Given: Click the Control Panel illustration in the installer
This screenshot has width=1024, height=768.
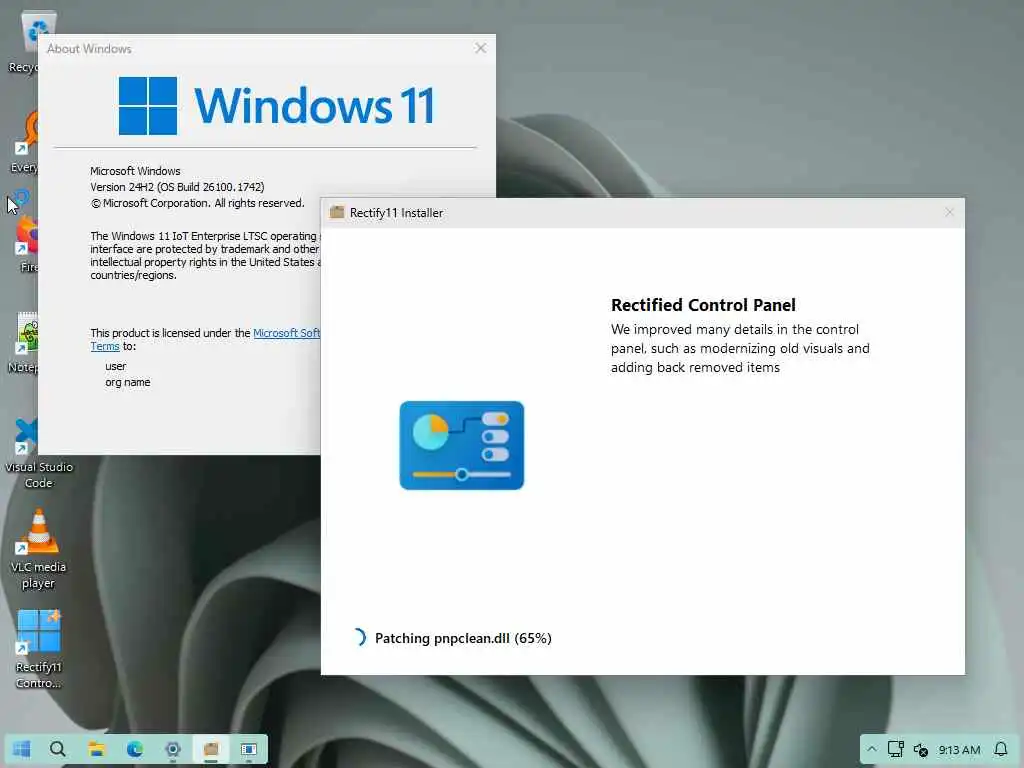Looking at the screenshot, I should point(462,445).
